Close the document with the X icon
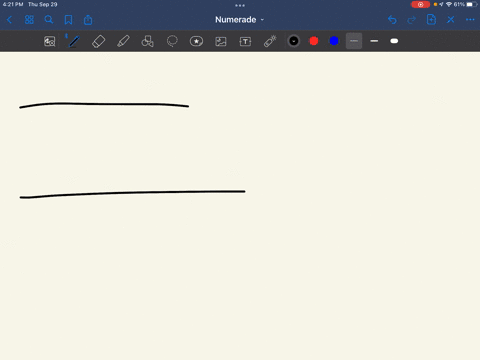This screenshot has width=480, height=360. tap(451, 20)
